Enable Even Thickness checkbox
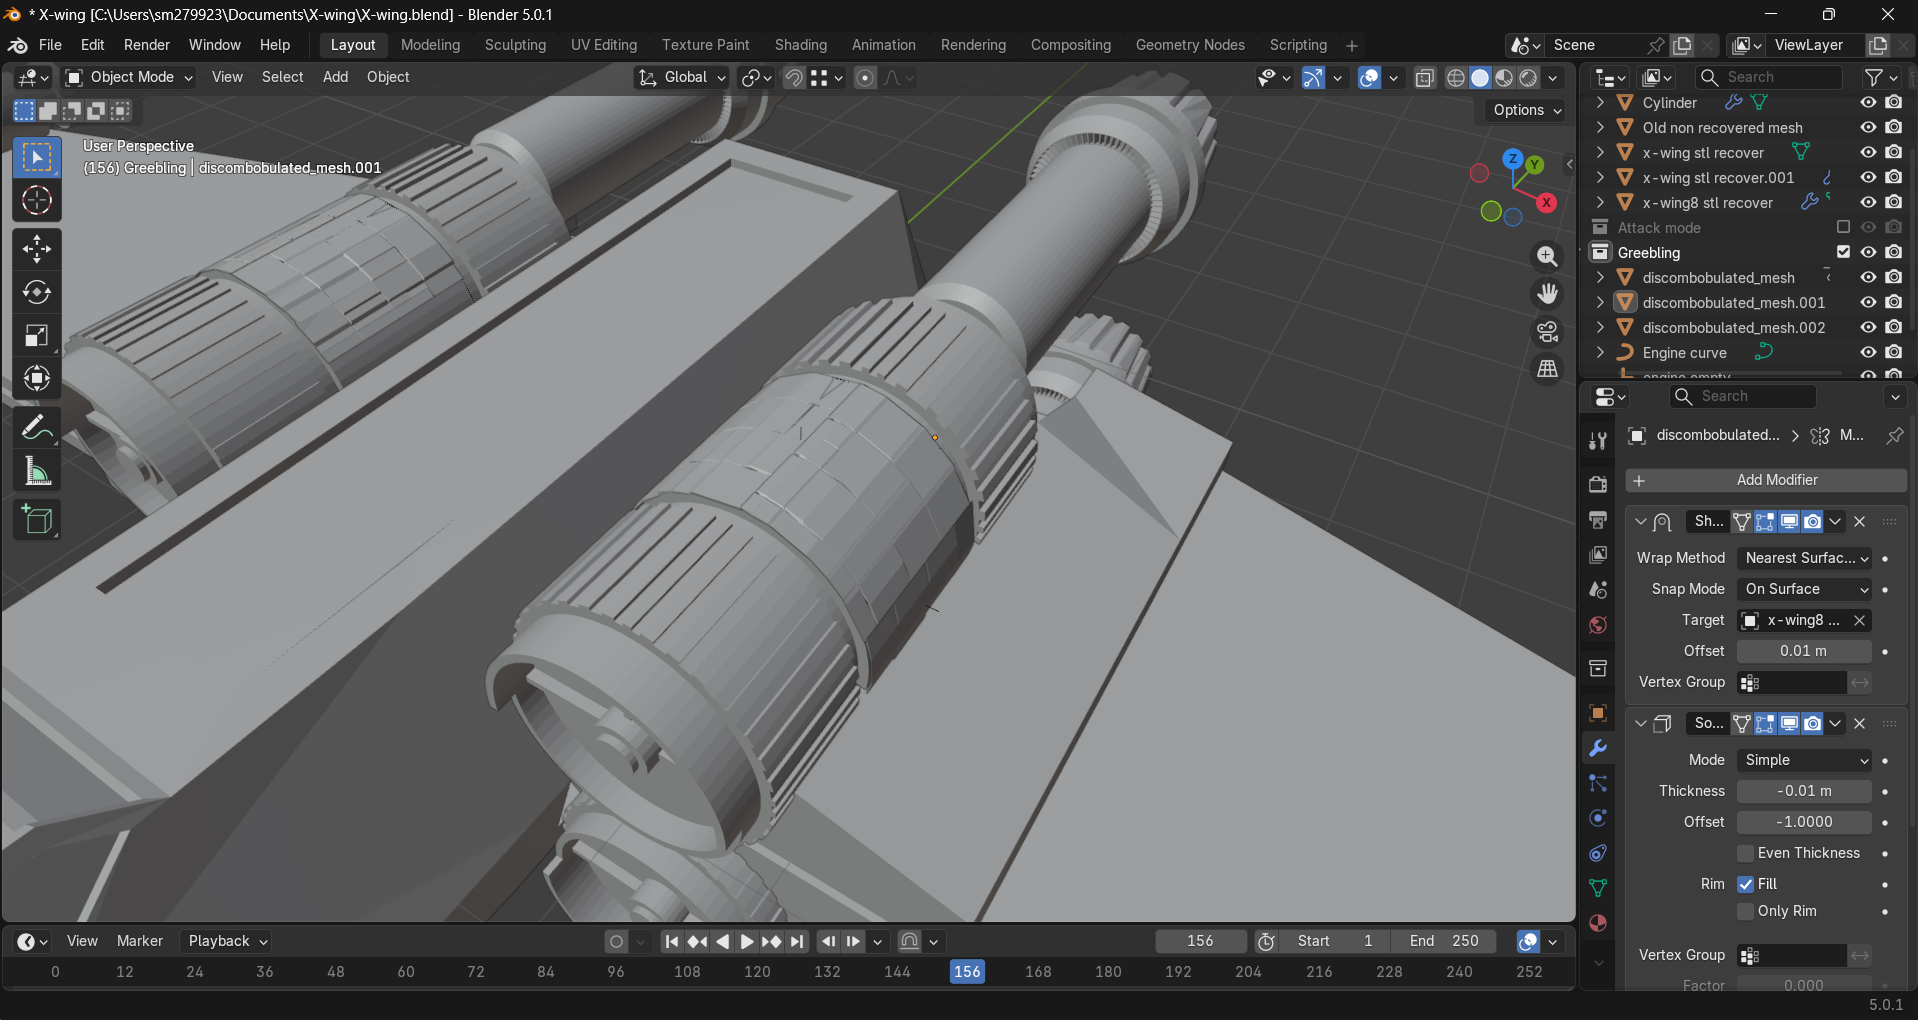Viewport: 1918px width, 1020px height. tap(1746, 853)
